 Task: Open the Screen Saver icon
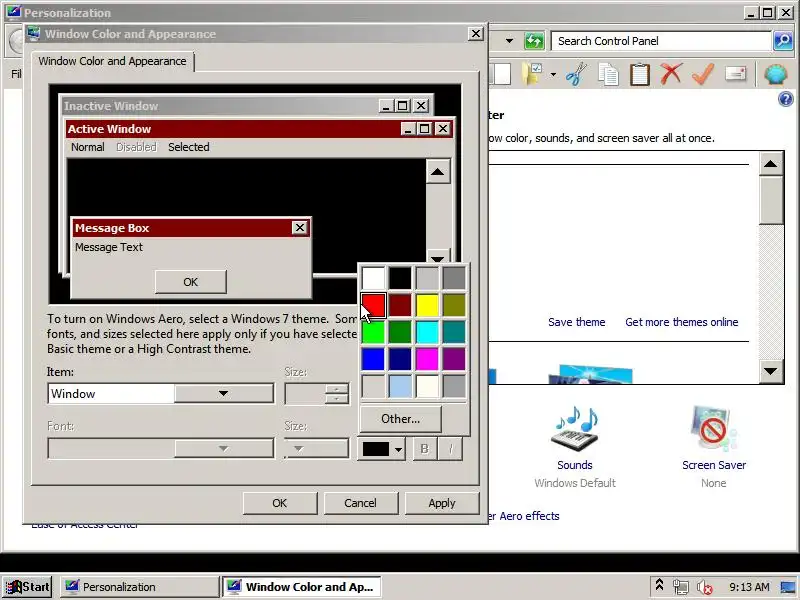(x=714, y=430)
